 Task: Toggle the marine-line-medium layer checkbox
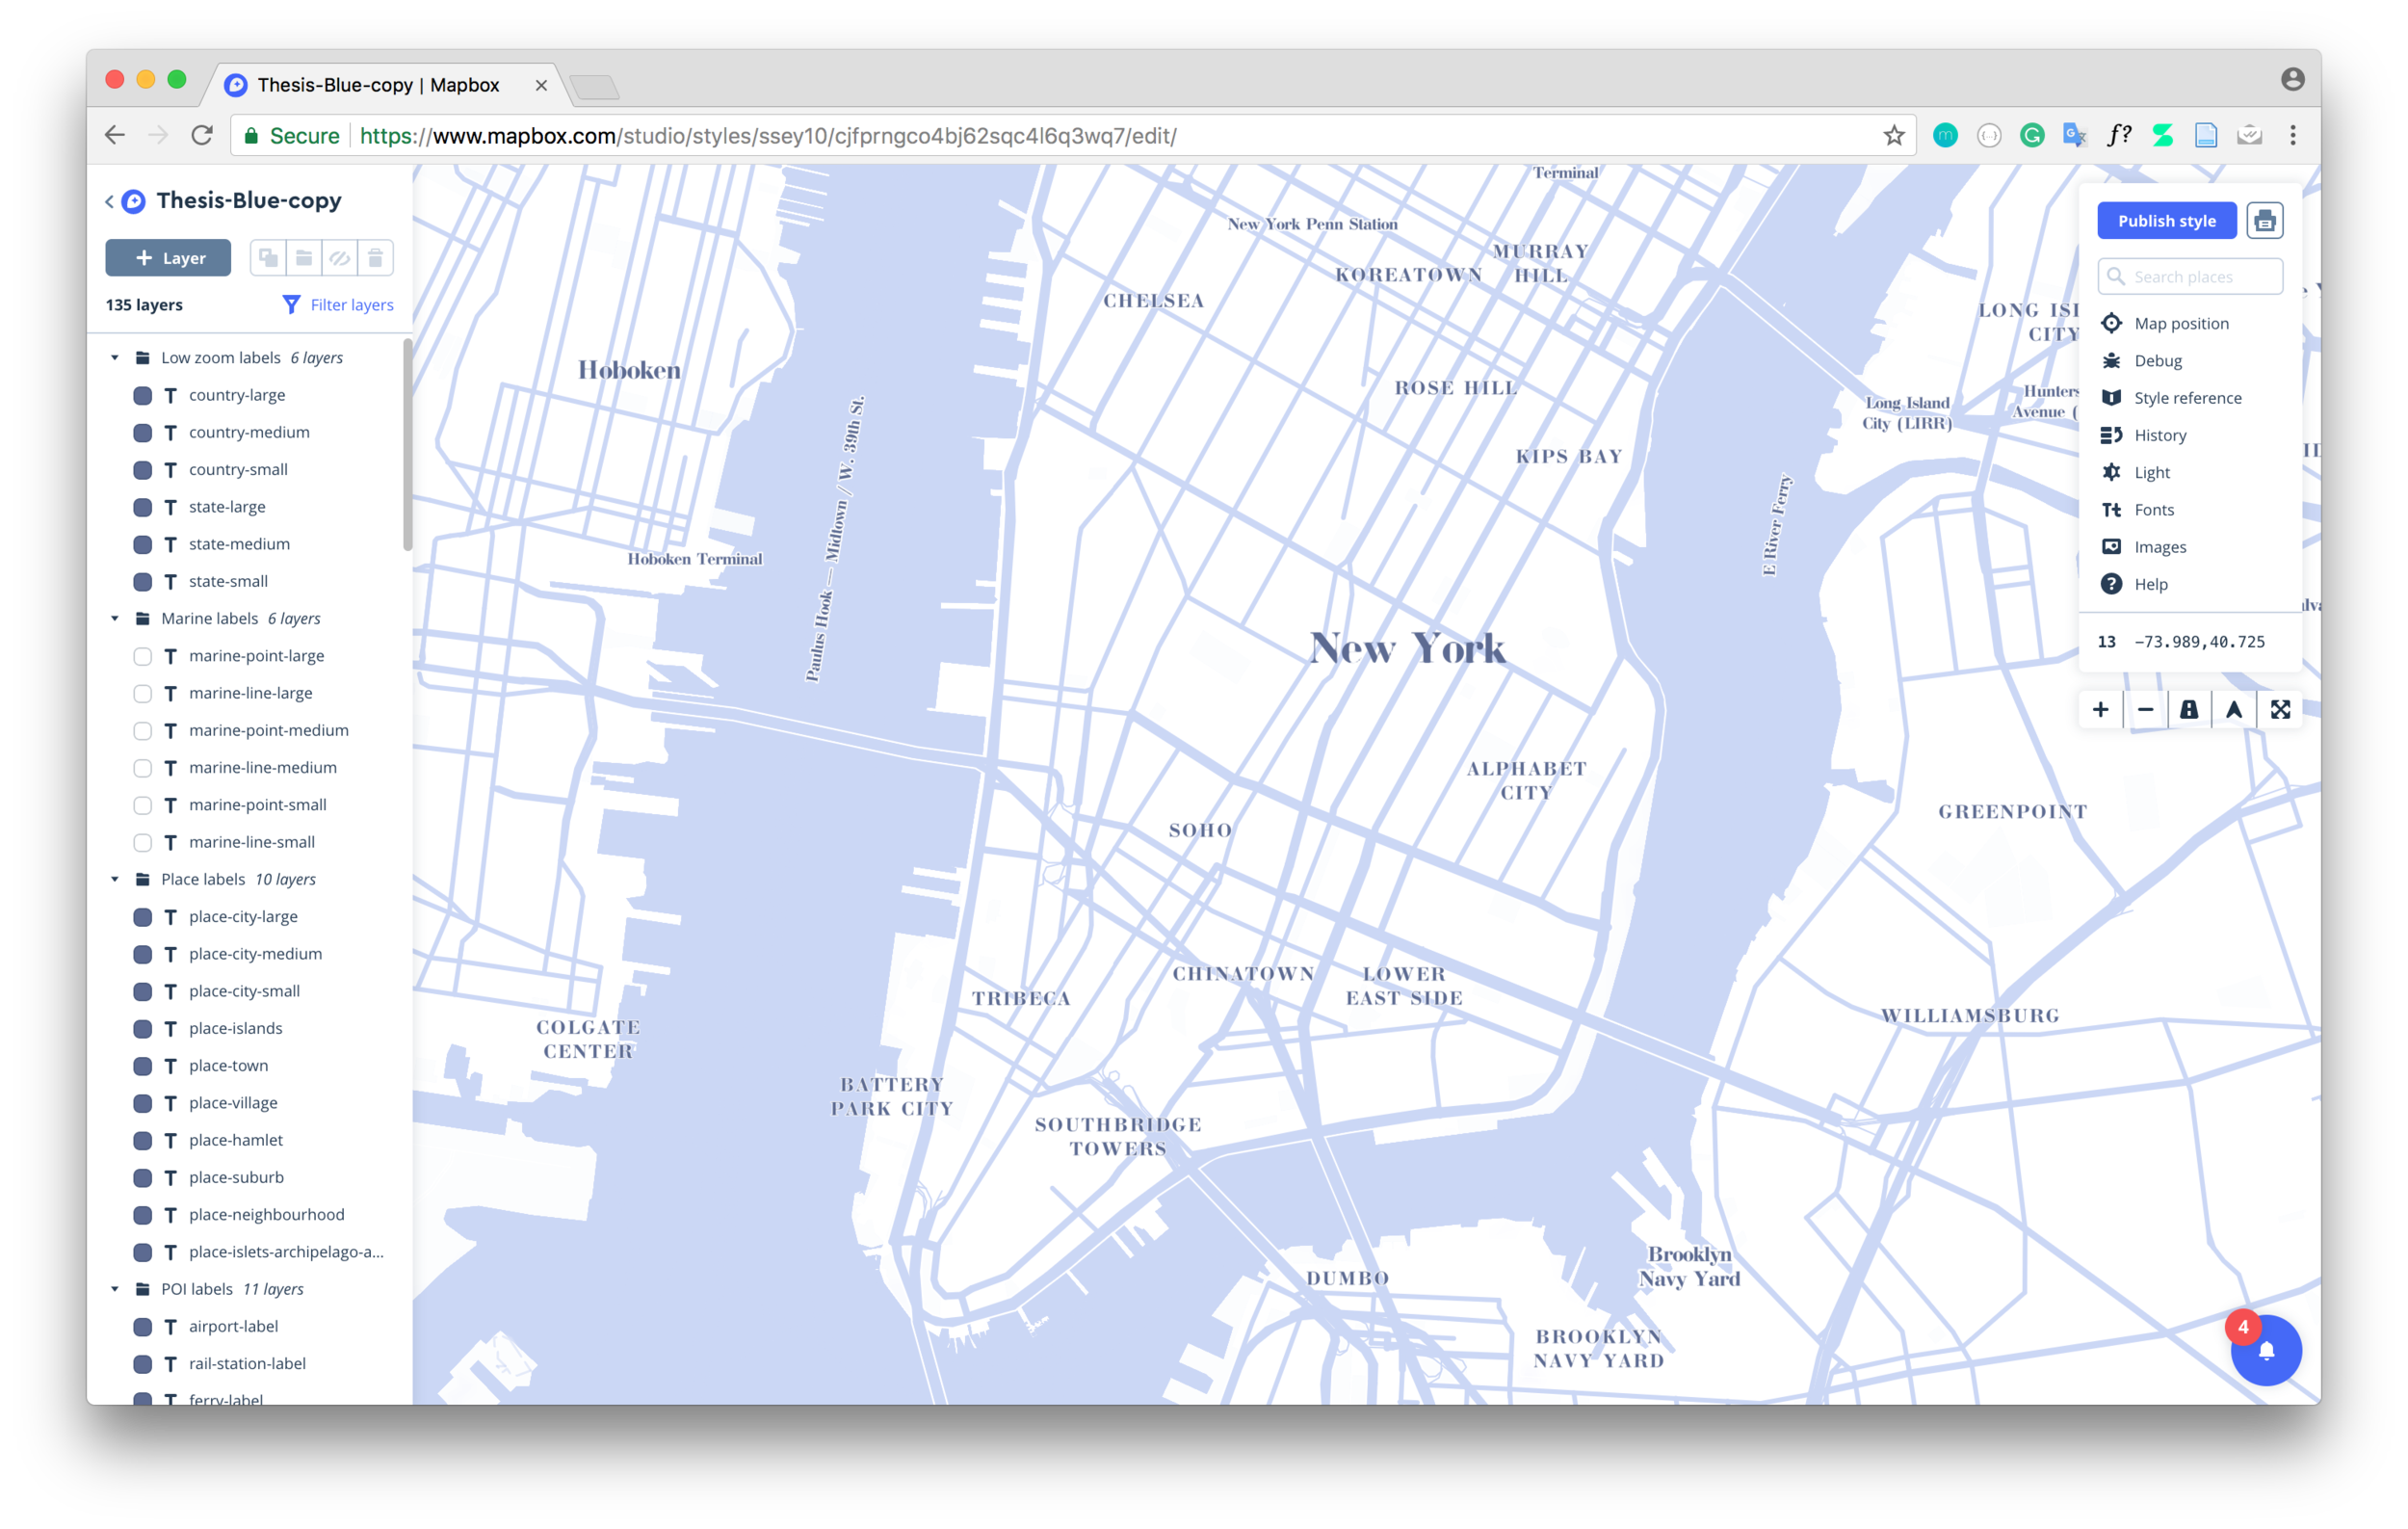(143, 768)
